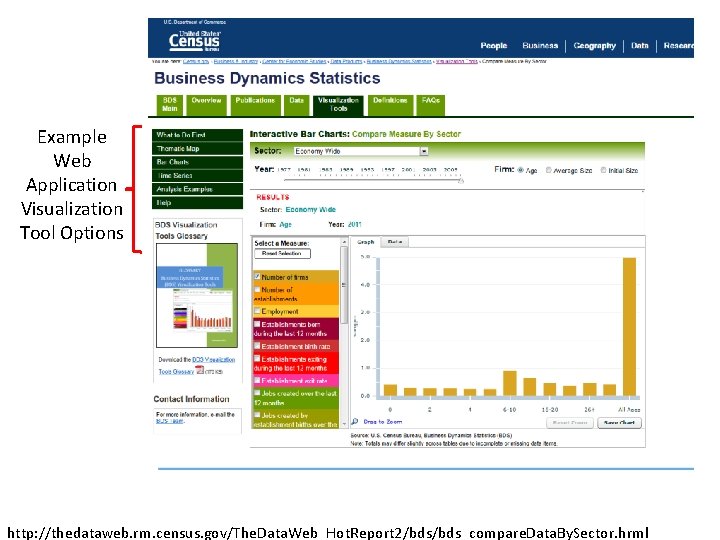The image size is (720, 540).
Task: Click the Year slider handle
Action: click(461, 180)
